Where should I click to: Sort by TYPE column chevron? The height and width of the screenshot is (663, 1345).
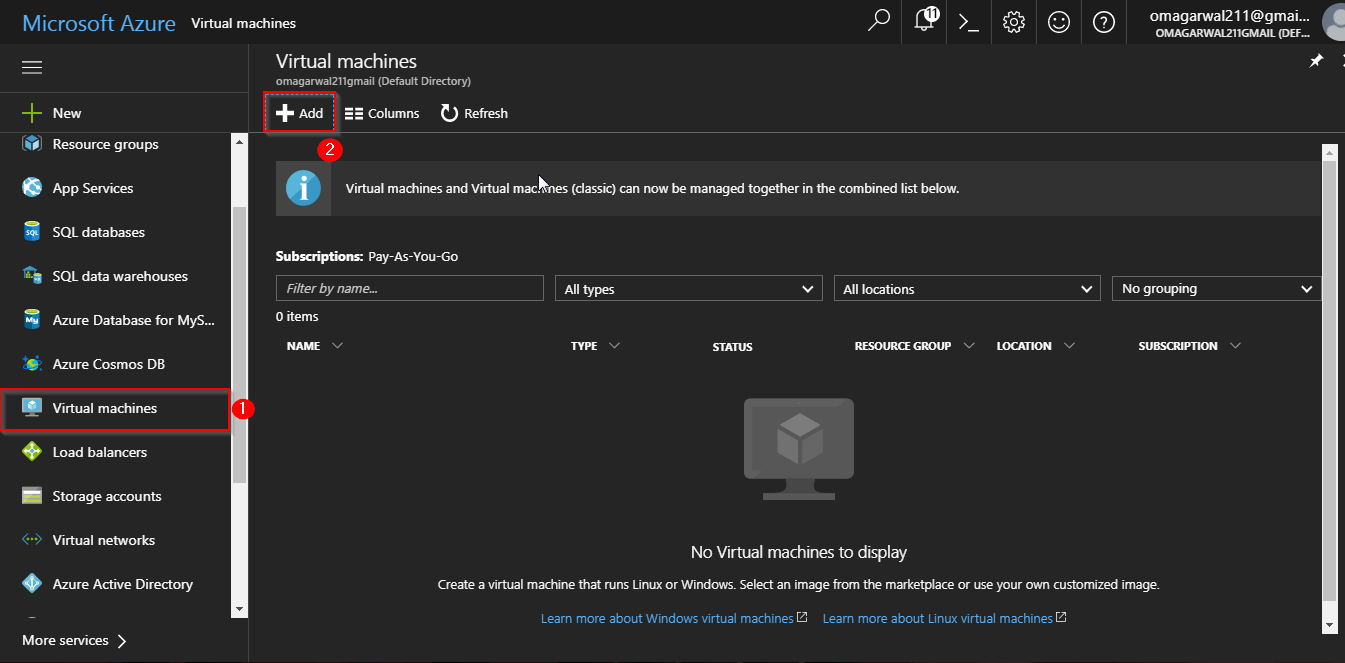click(614, 346)
